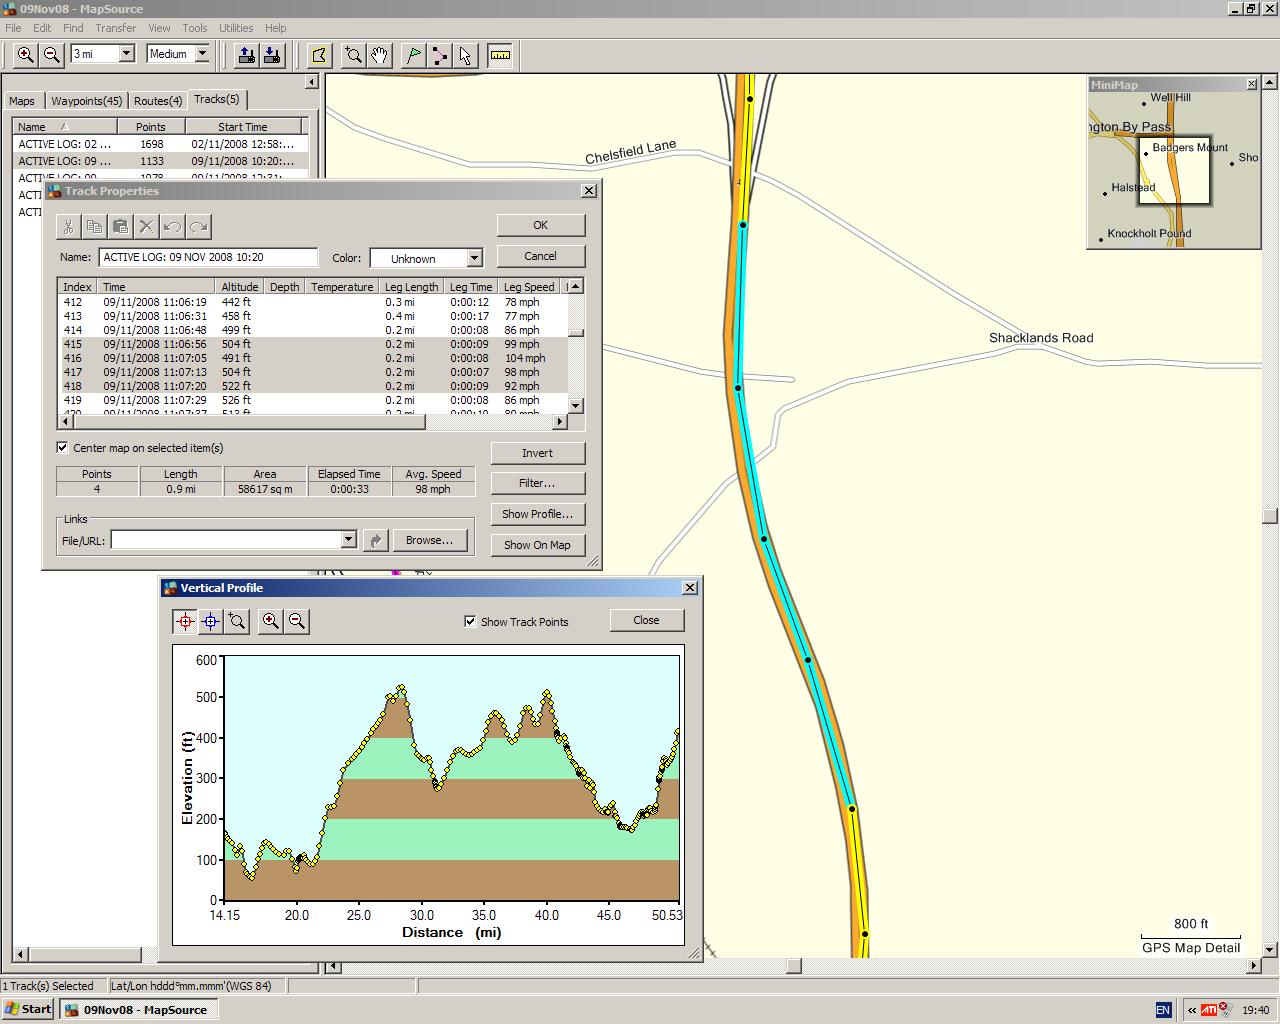
Task: Click the track point list vertical scrollbar down arrow
Action: [x=575, y=405]
